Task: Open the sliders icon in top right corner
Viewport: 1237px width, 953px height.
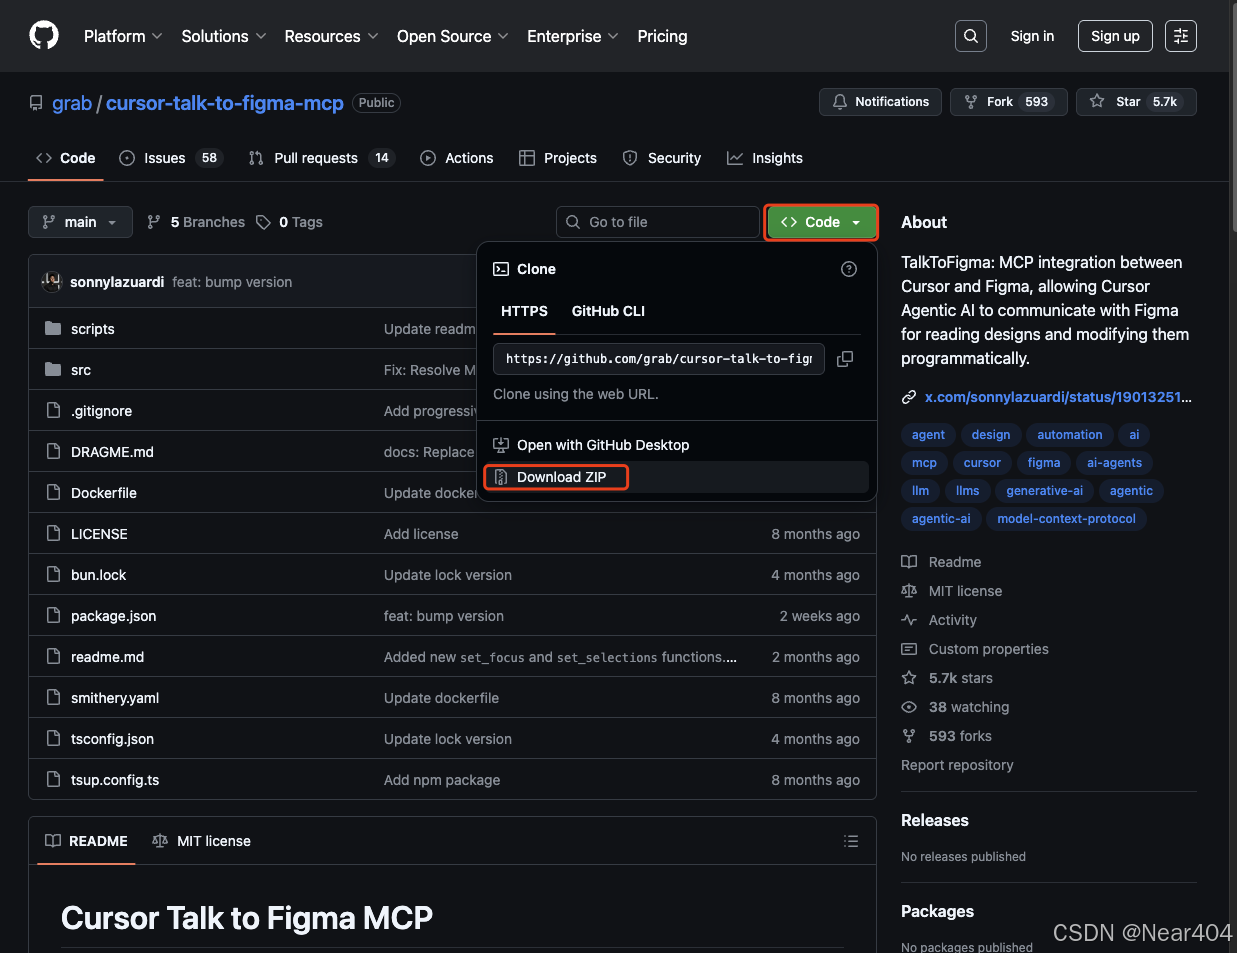Action: pyautogui.click(x=1180, y=35)
